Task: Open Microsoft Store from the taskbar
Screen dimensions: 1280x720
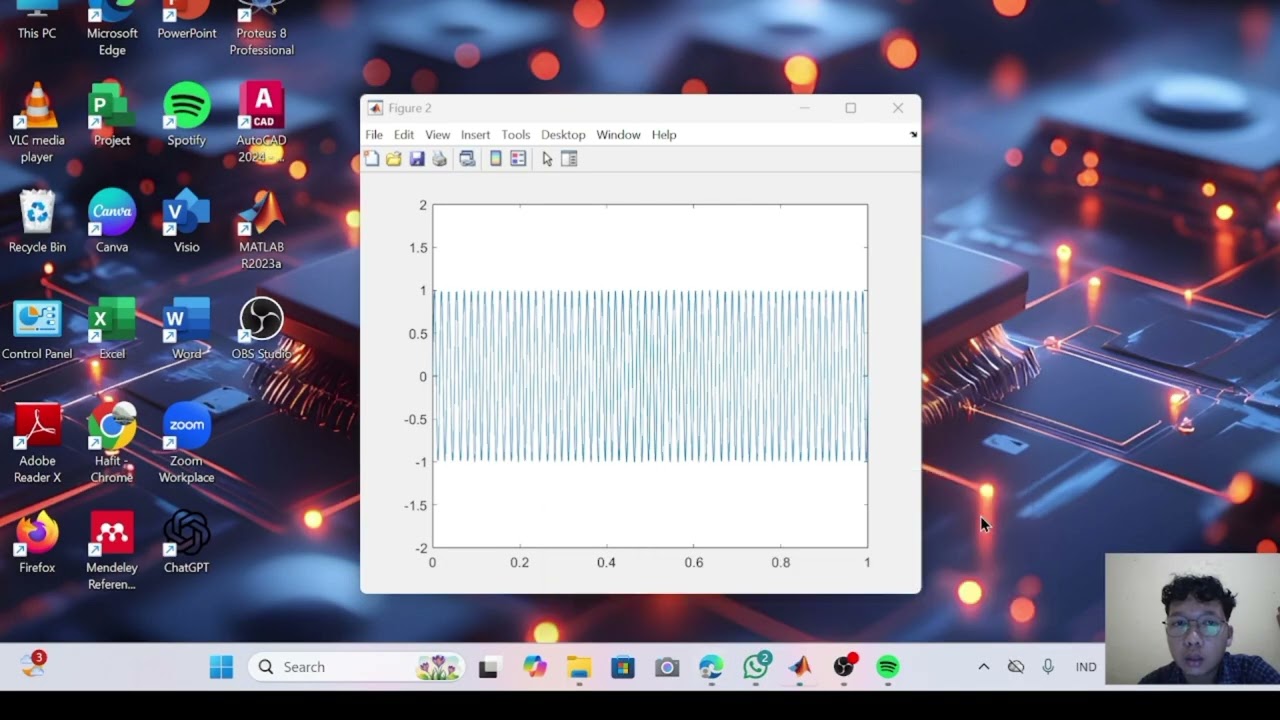Action: (x=623, y=667)
